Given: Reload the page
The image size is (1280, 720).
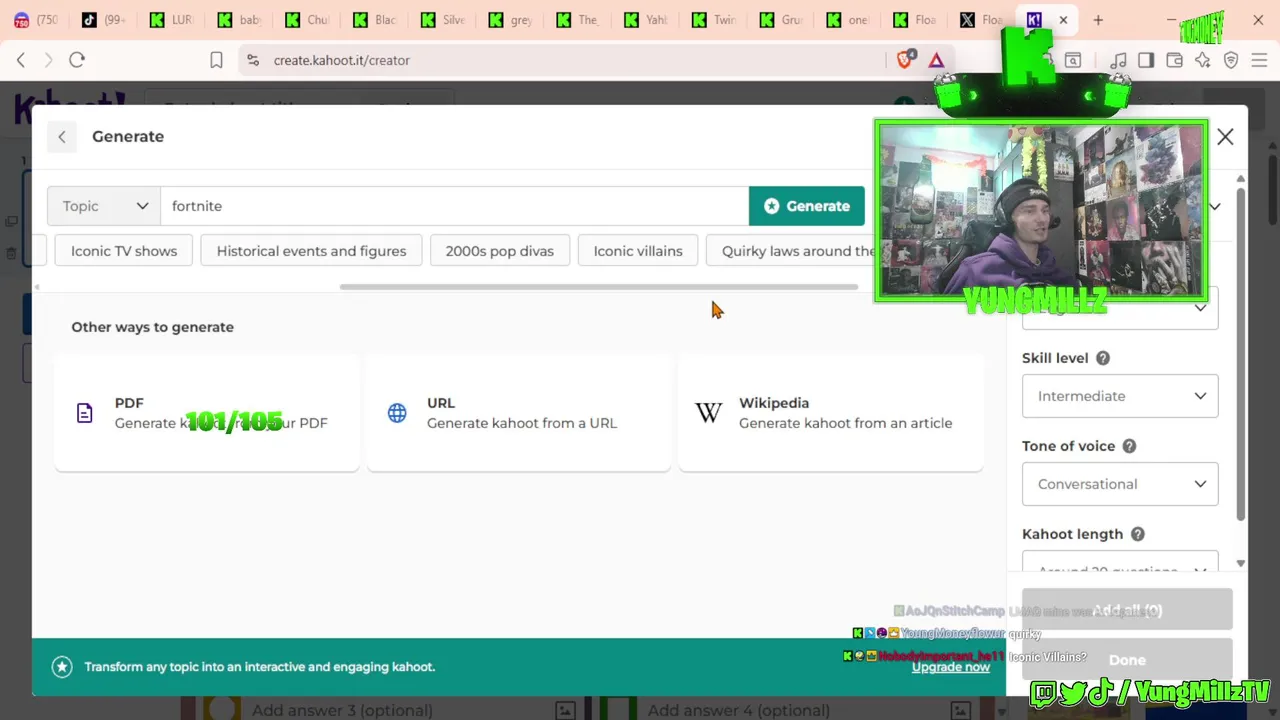Looking at the screenshot, I should (x=77, y=60).
